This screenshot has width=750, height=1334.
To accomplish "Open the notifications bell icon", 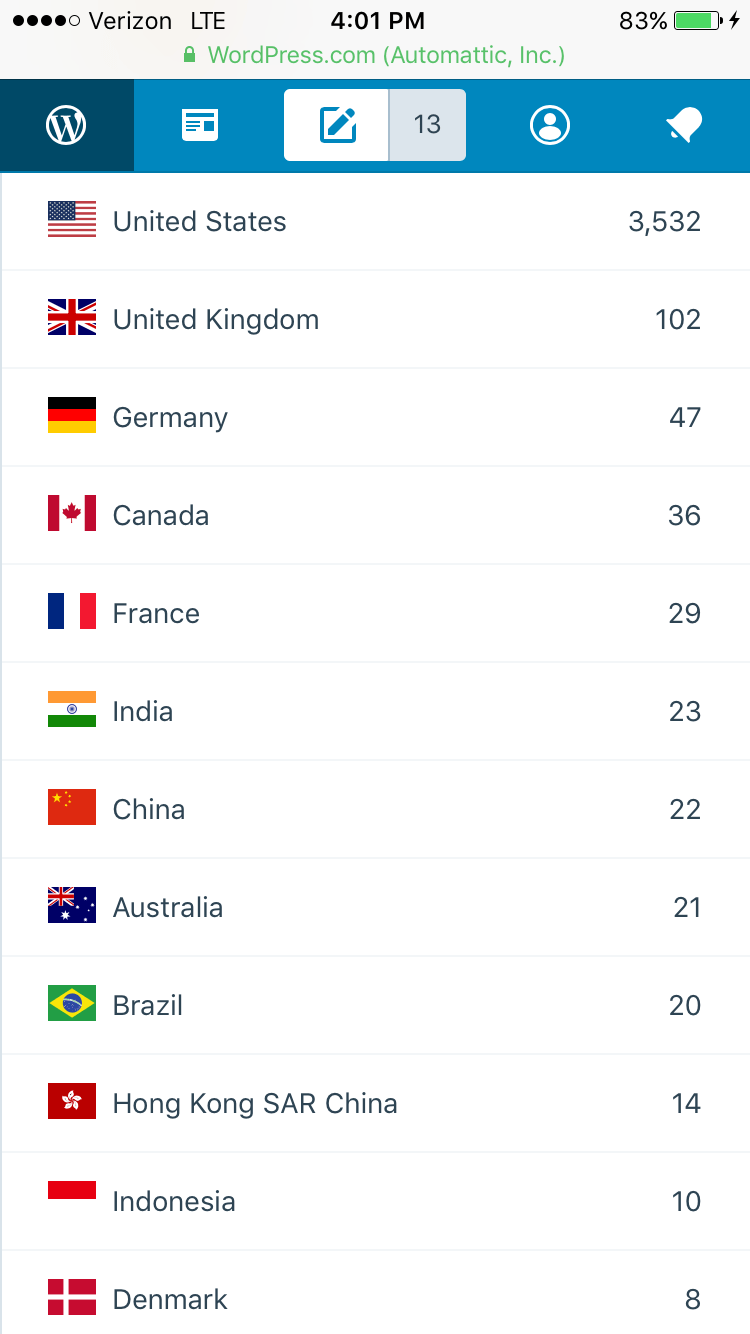I will point(684,125).
